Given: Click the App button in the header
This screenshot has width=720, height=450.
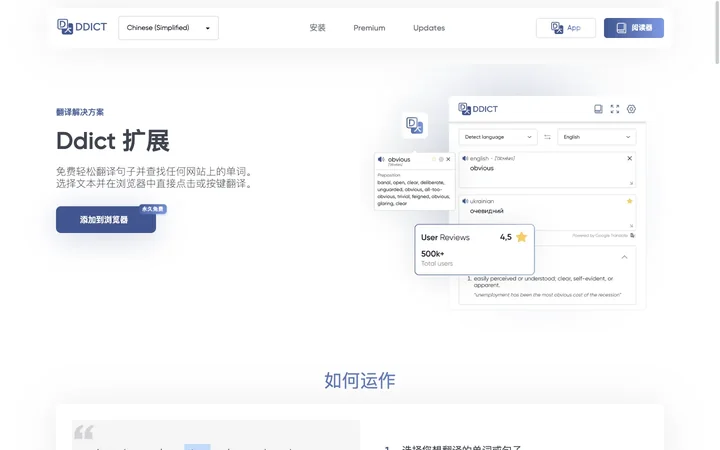Looking at the screenshot, I should pos(566,28).
